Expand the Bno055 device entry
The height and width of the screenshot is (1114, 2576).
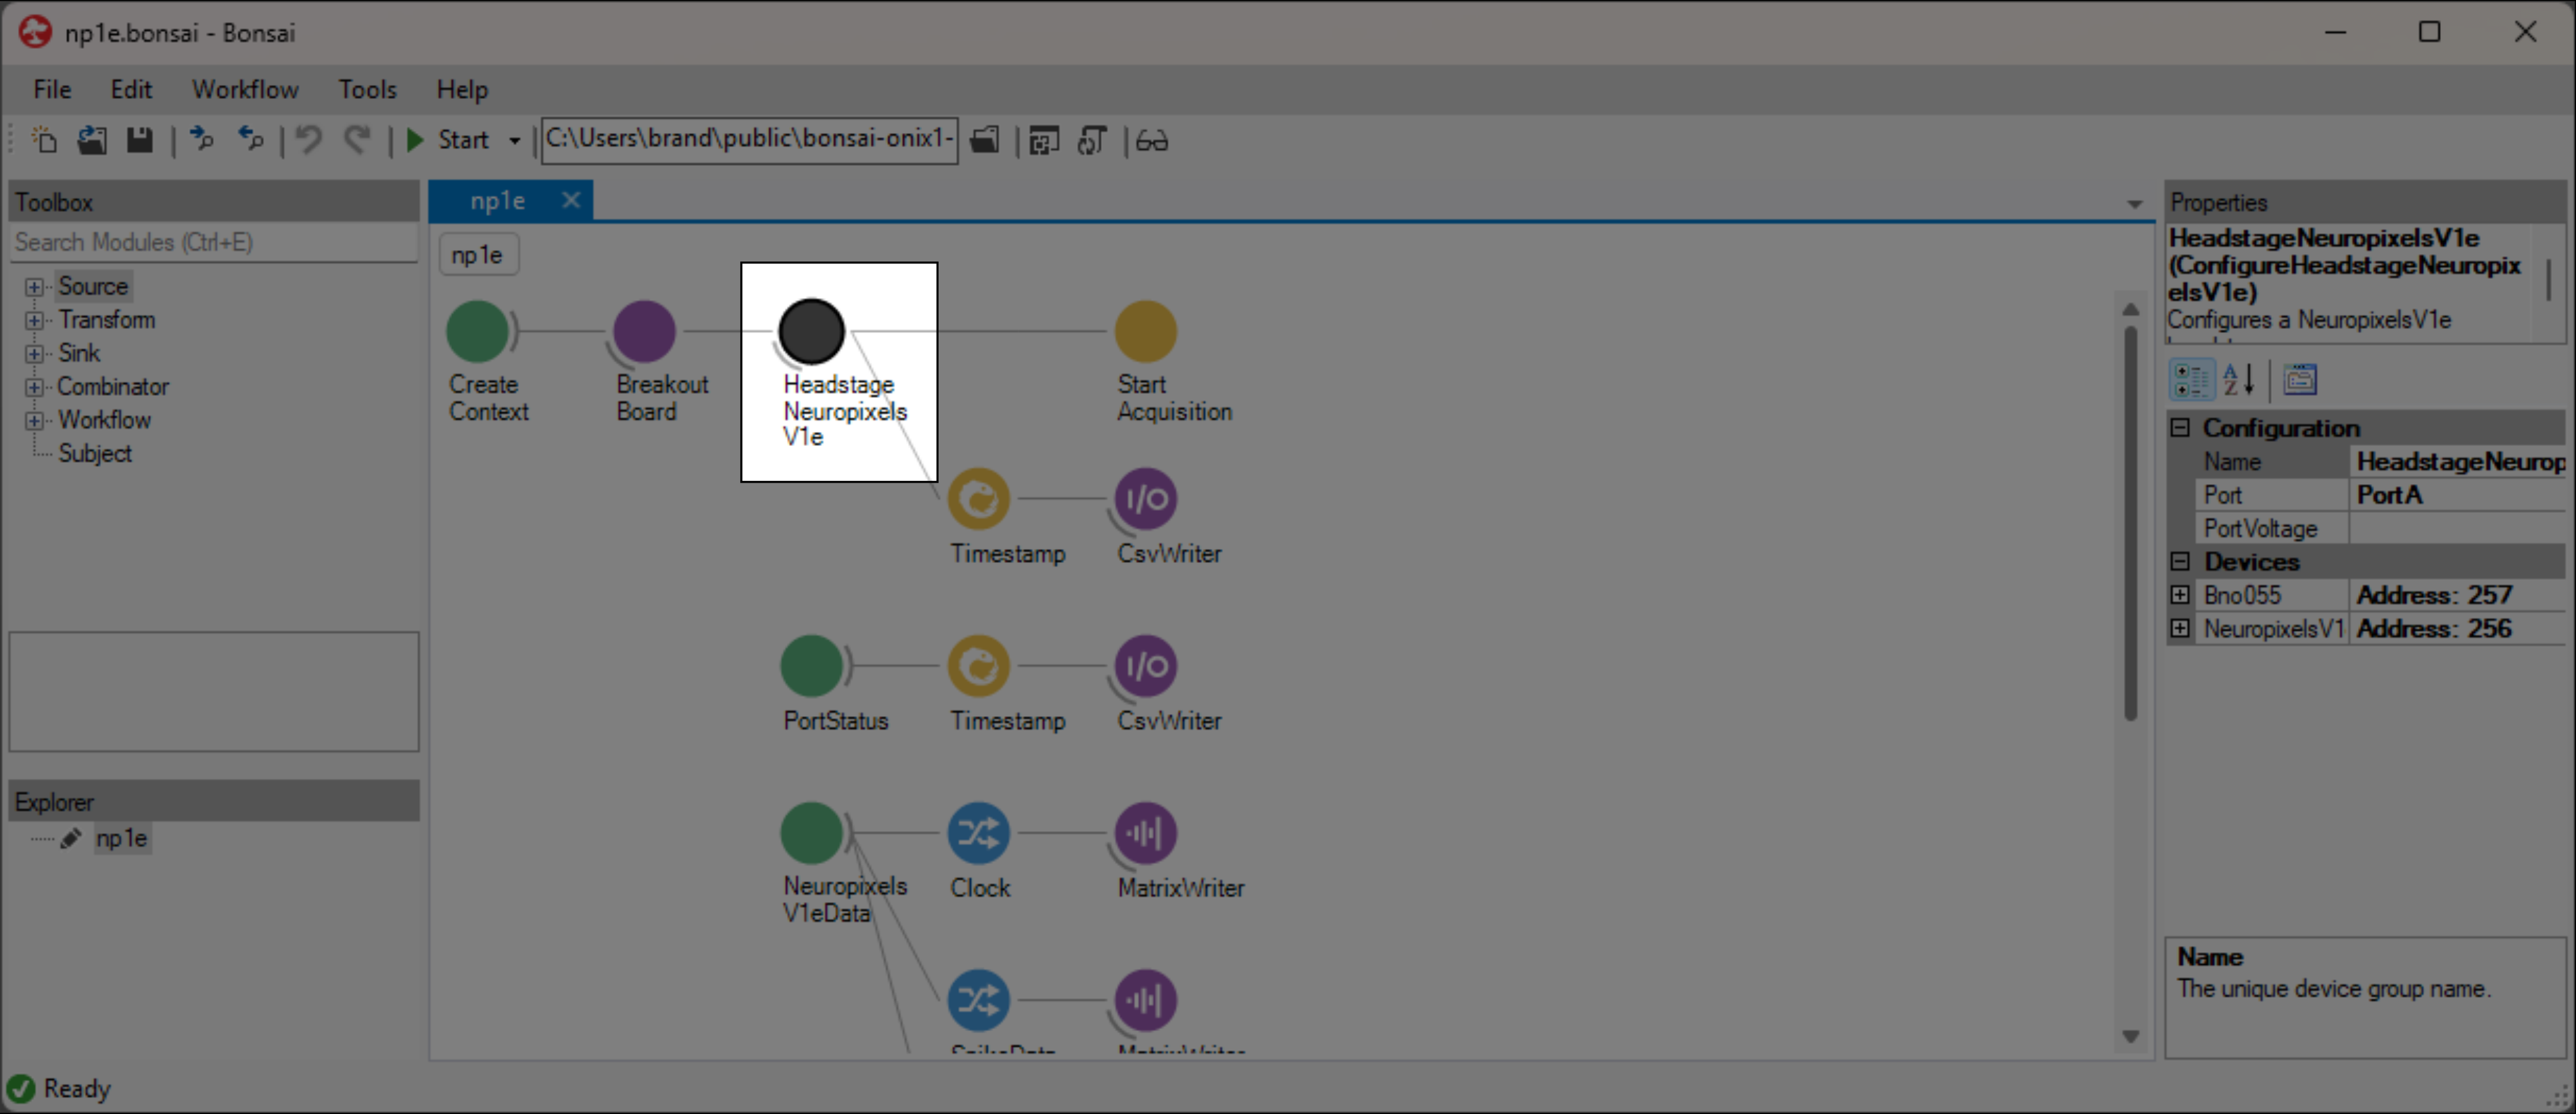(x=2181, y=594)
